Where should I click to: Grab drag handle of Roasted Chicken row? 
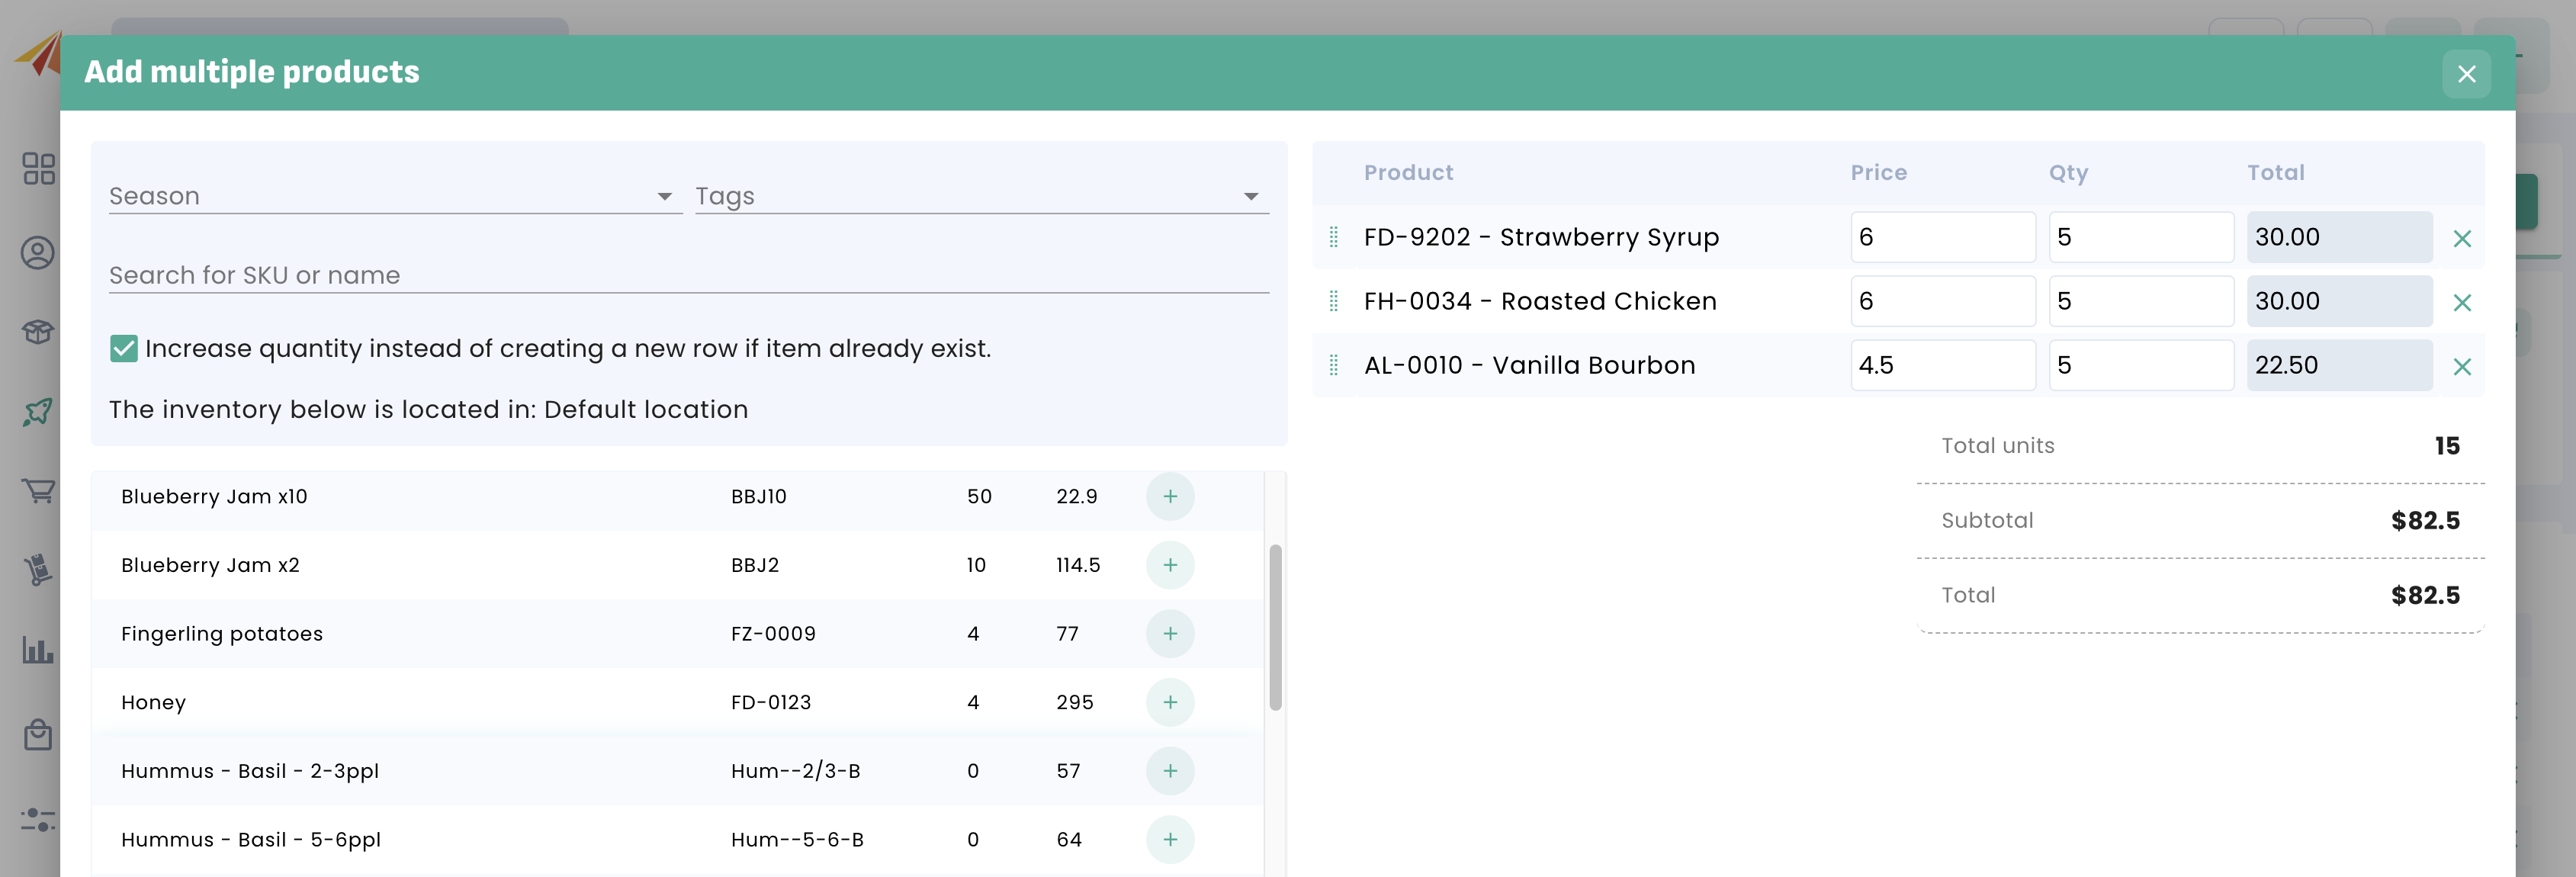point(1333,301)
